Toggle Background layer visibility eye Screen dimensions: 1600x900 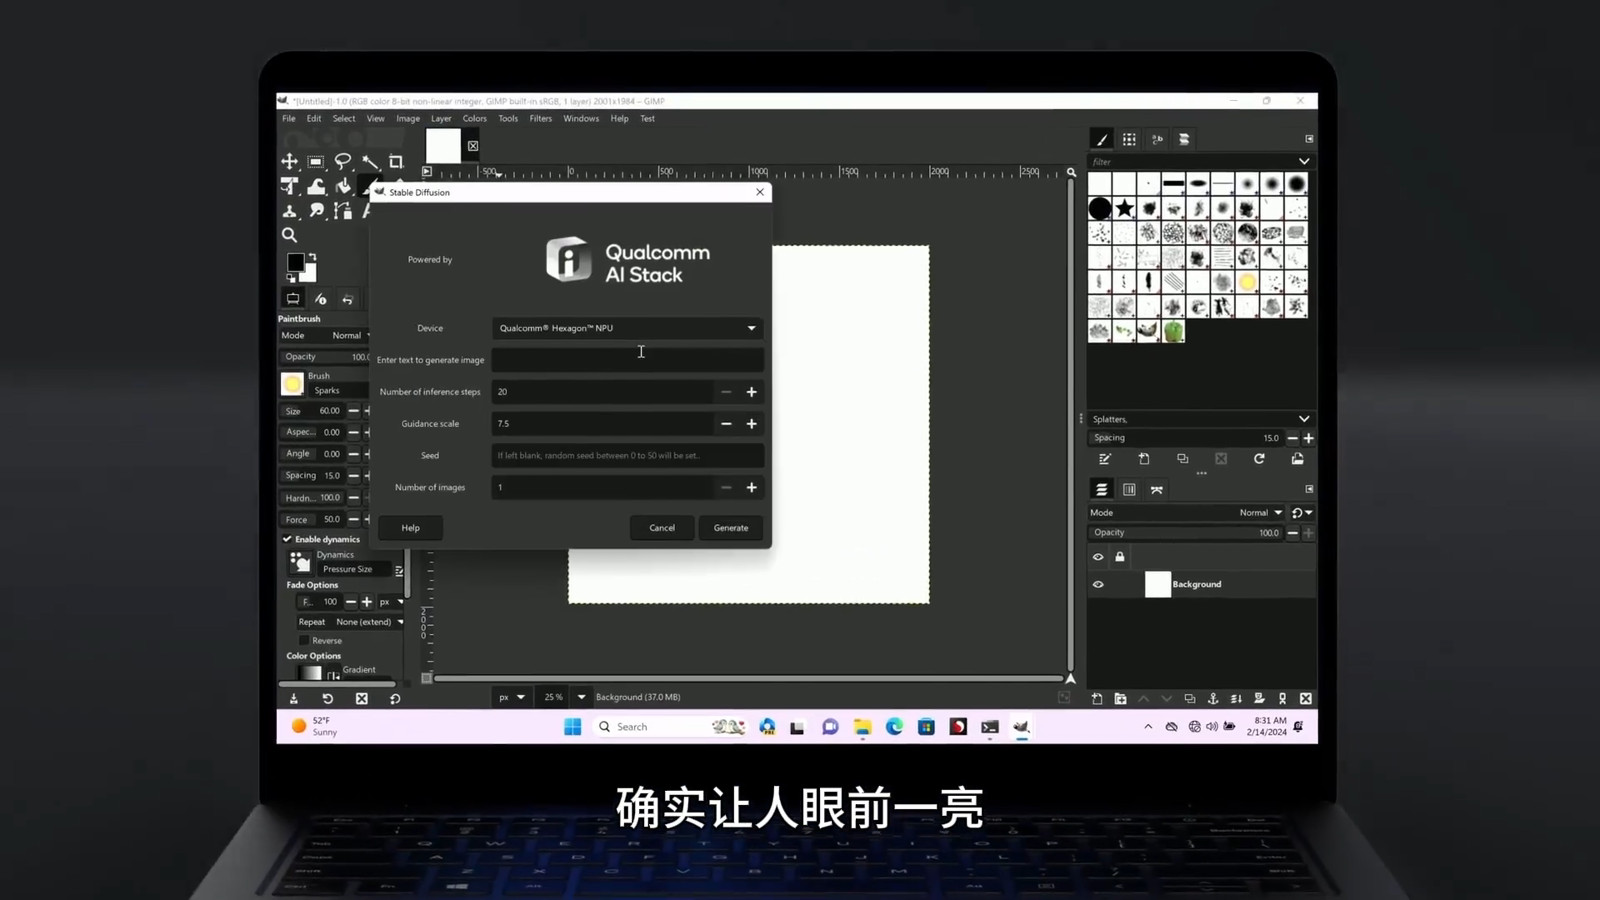click(x=1098, y=585)
